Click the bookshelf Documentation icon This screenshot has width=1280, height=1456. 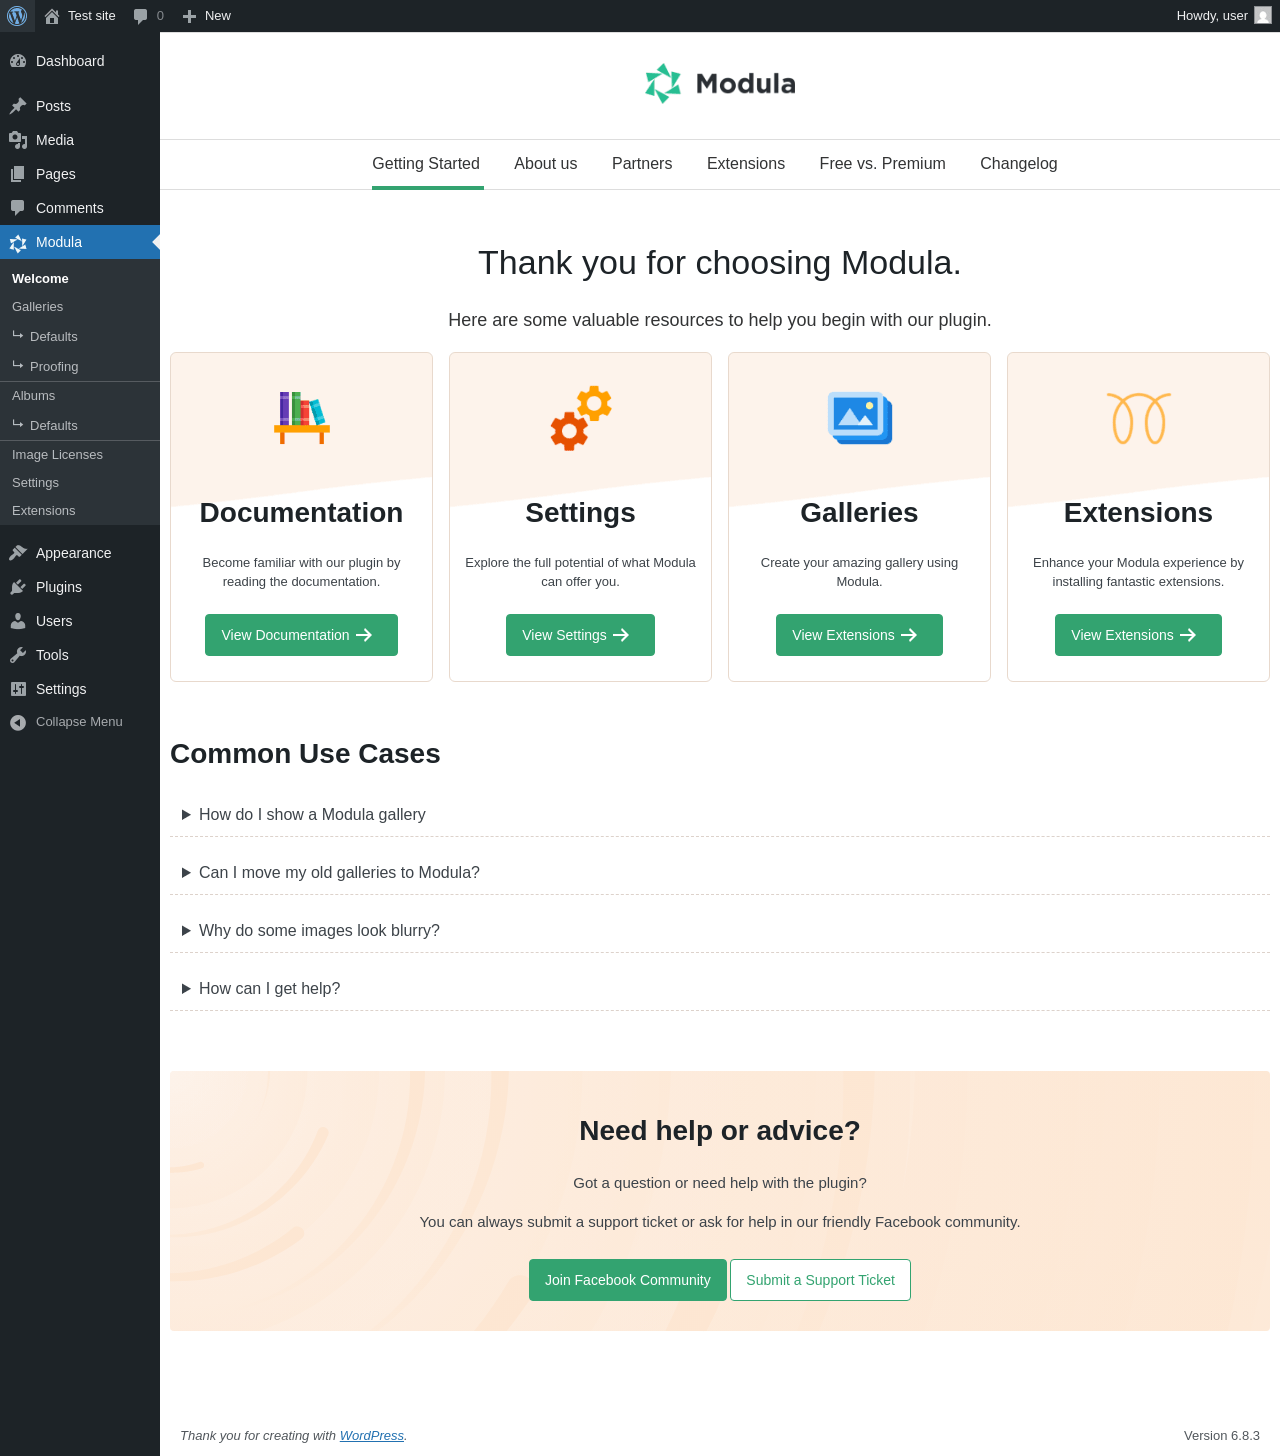point(302,417)
